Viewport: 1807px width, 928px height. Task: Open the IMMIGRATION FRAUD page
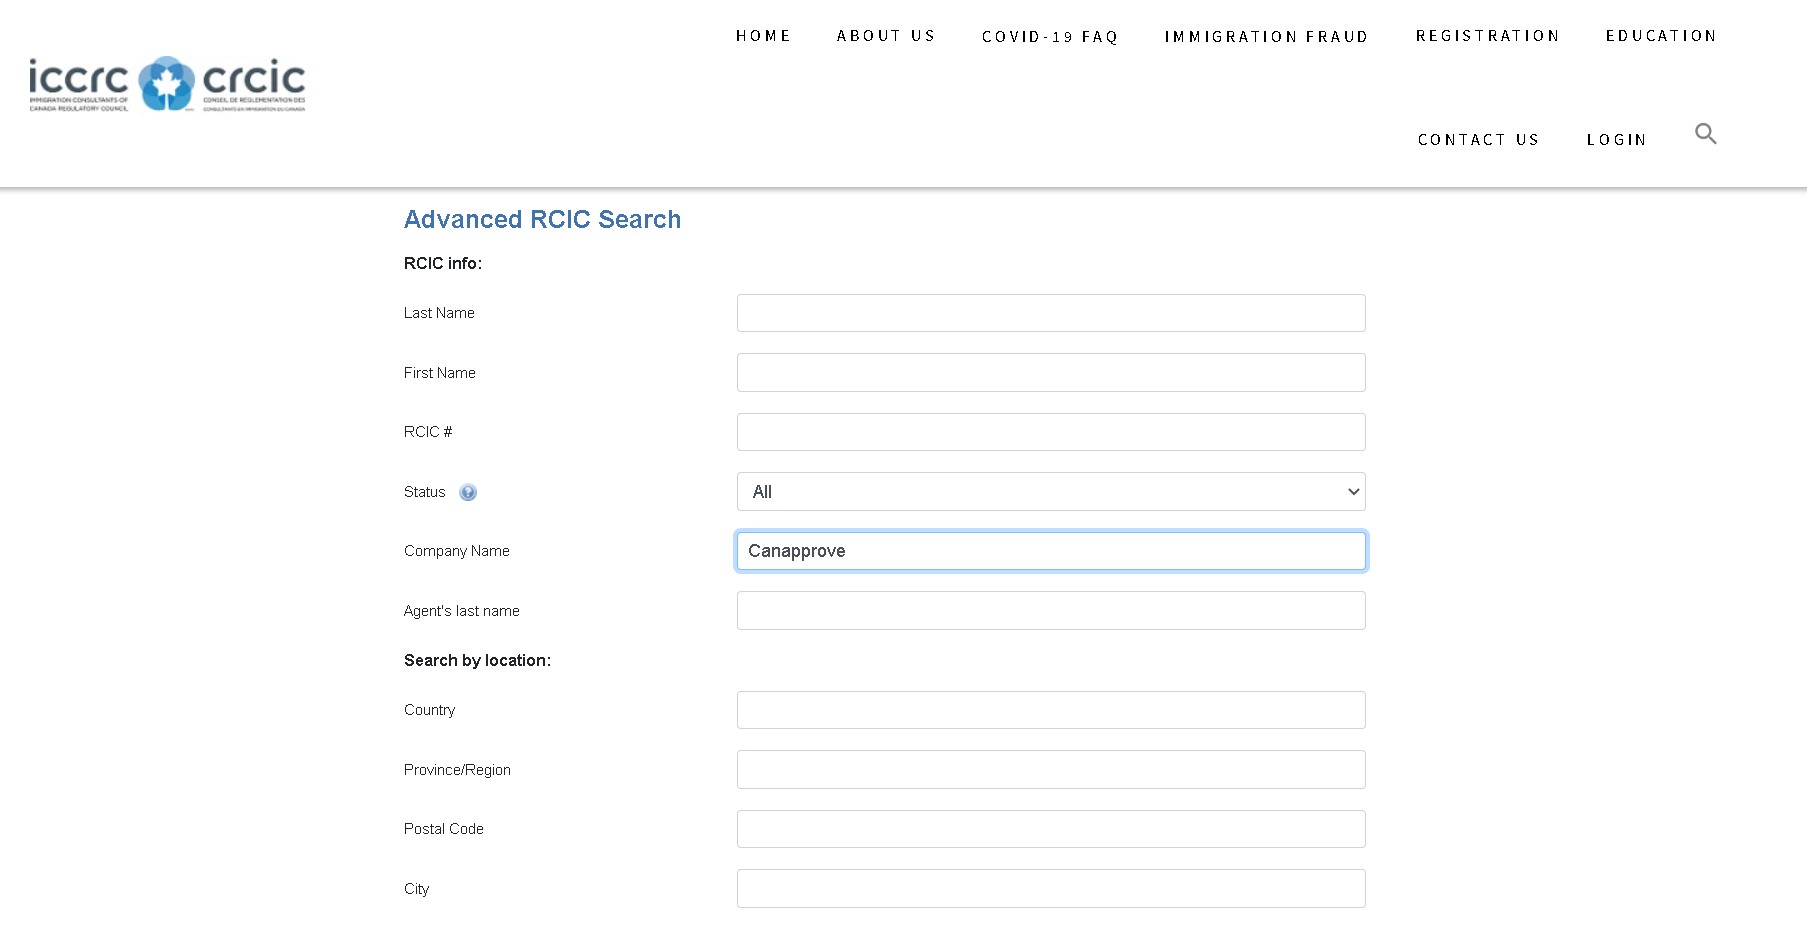point(1266,36)
